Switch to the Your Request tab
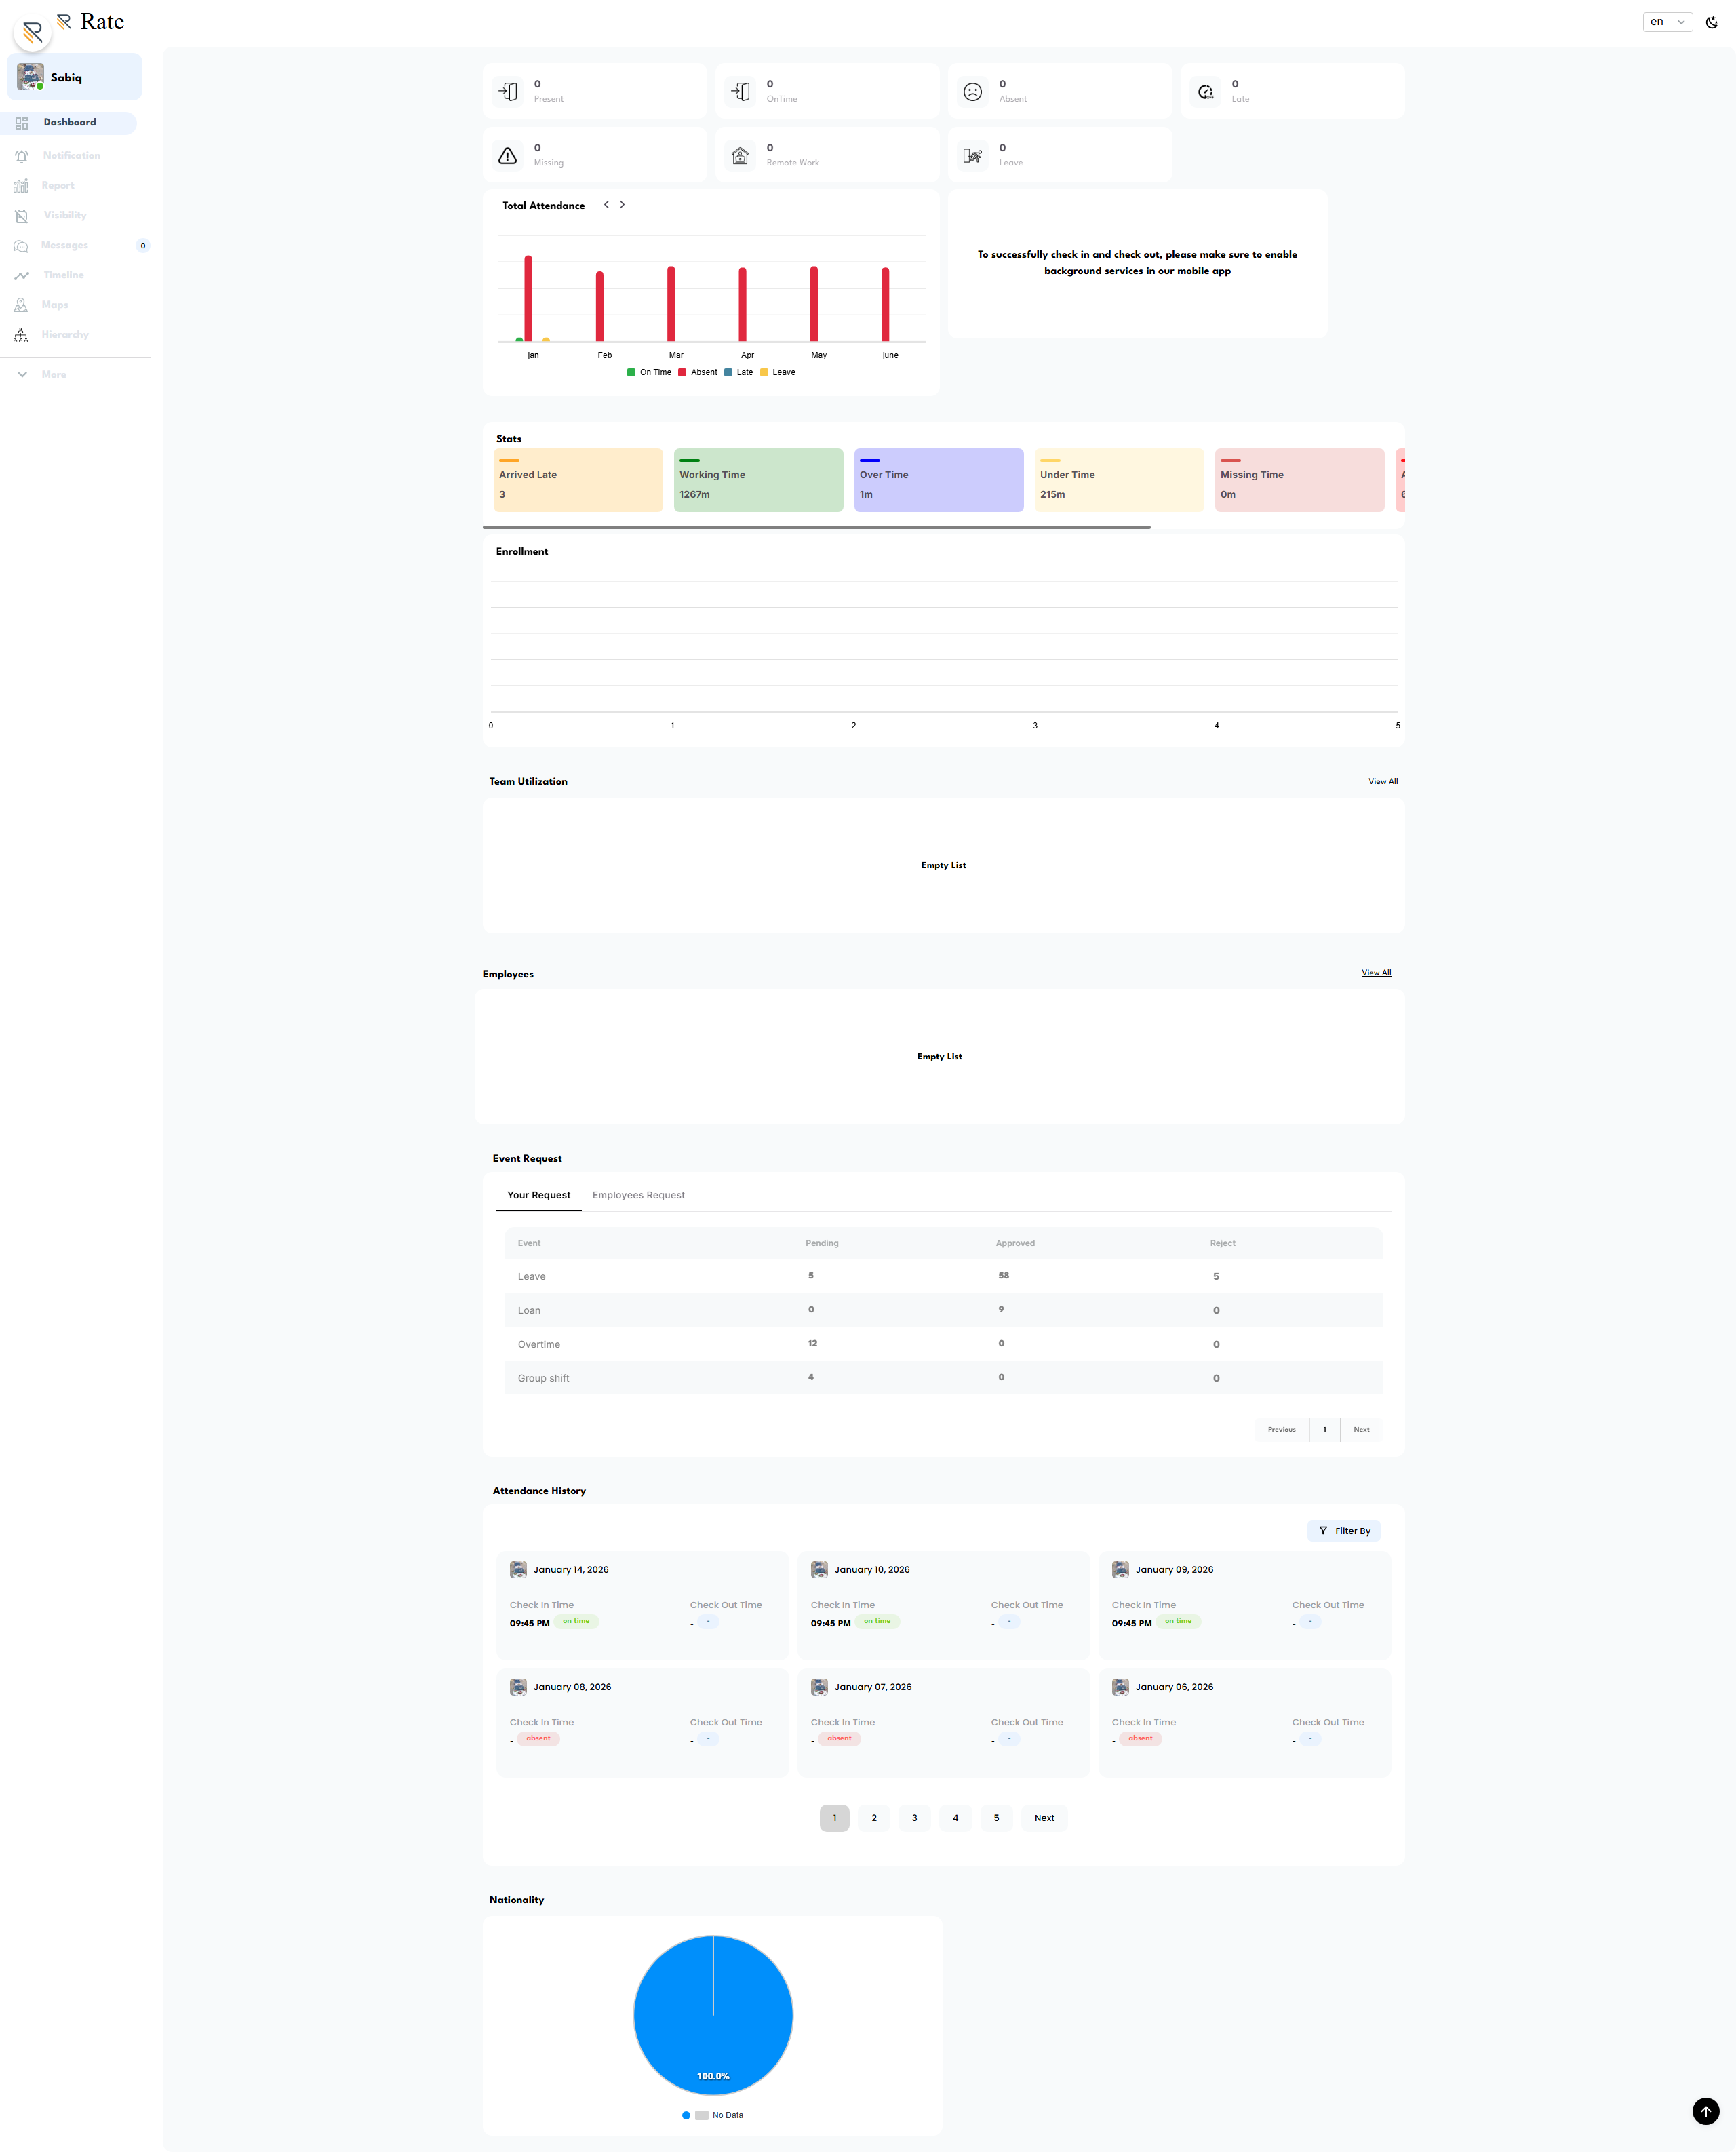Image resolution: width=1736 pixels, height=2152 pixels. point(539,1196)
